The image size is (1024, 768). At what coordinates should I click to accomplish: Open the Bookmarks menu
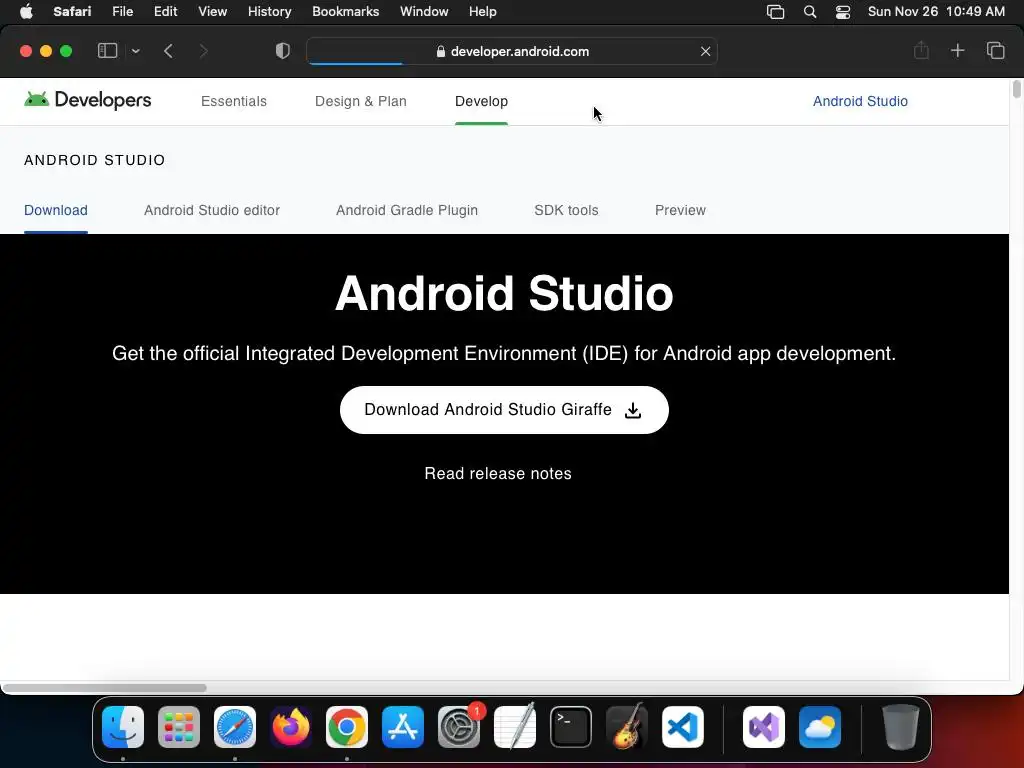point(345,12)
